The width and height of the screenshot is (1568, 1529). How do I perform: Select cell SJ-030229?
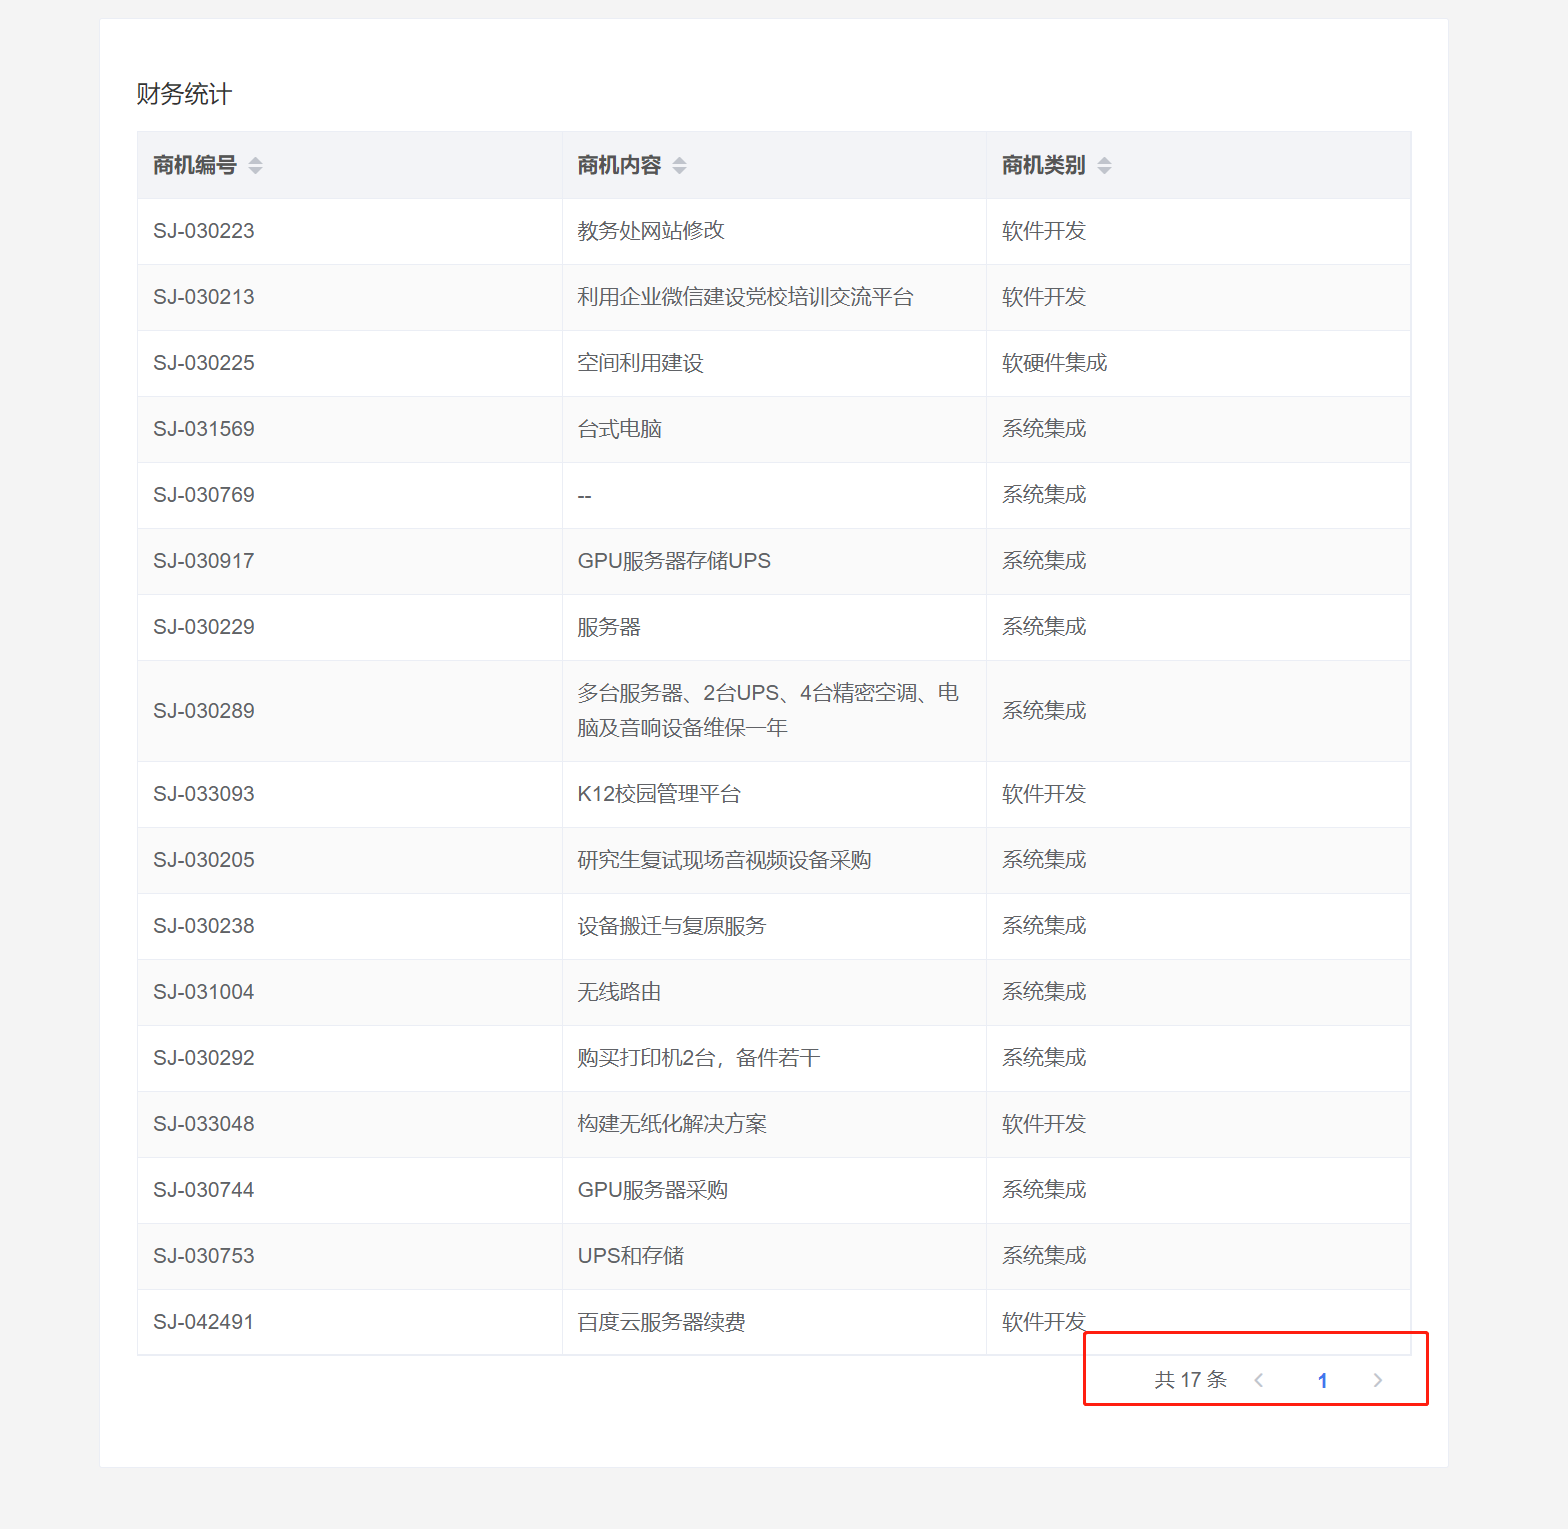[350, 627]
